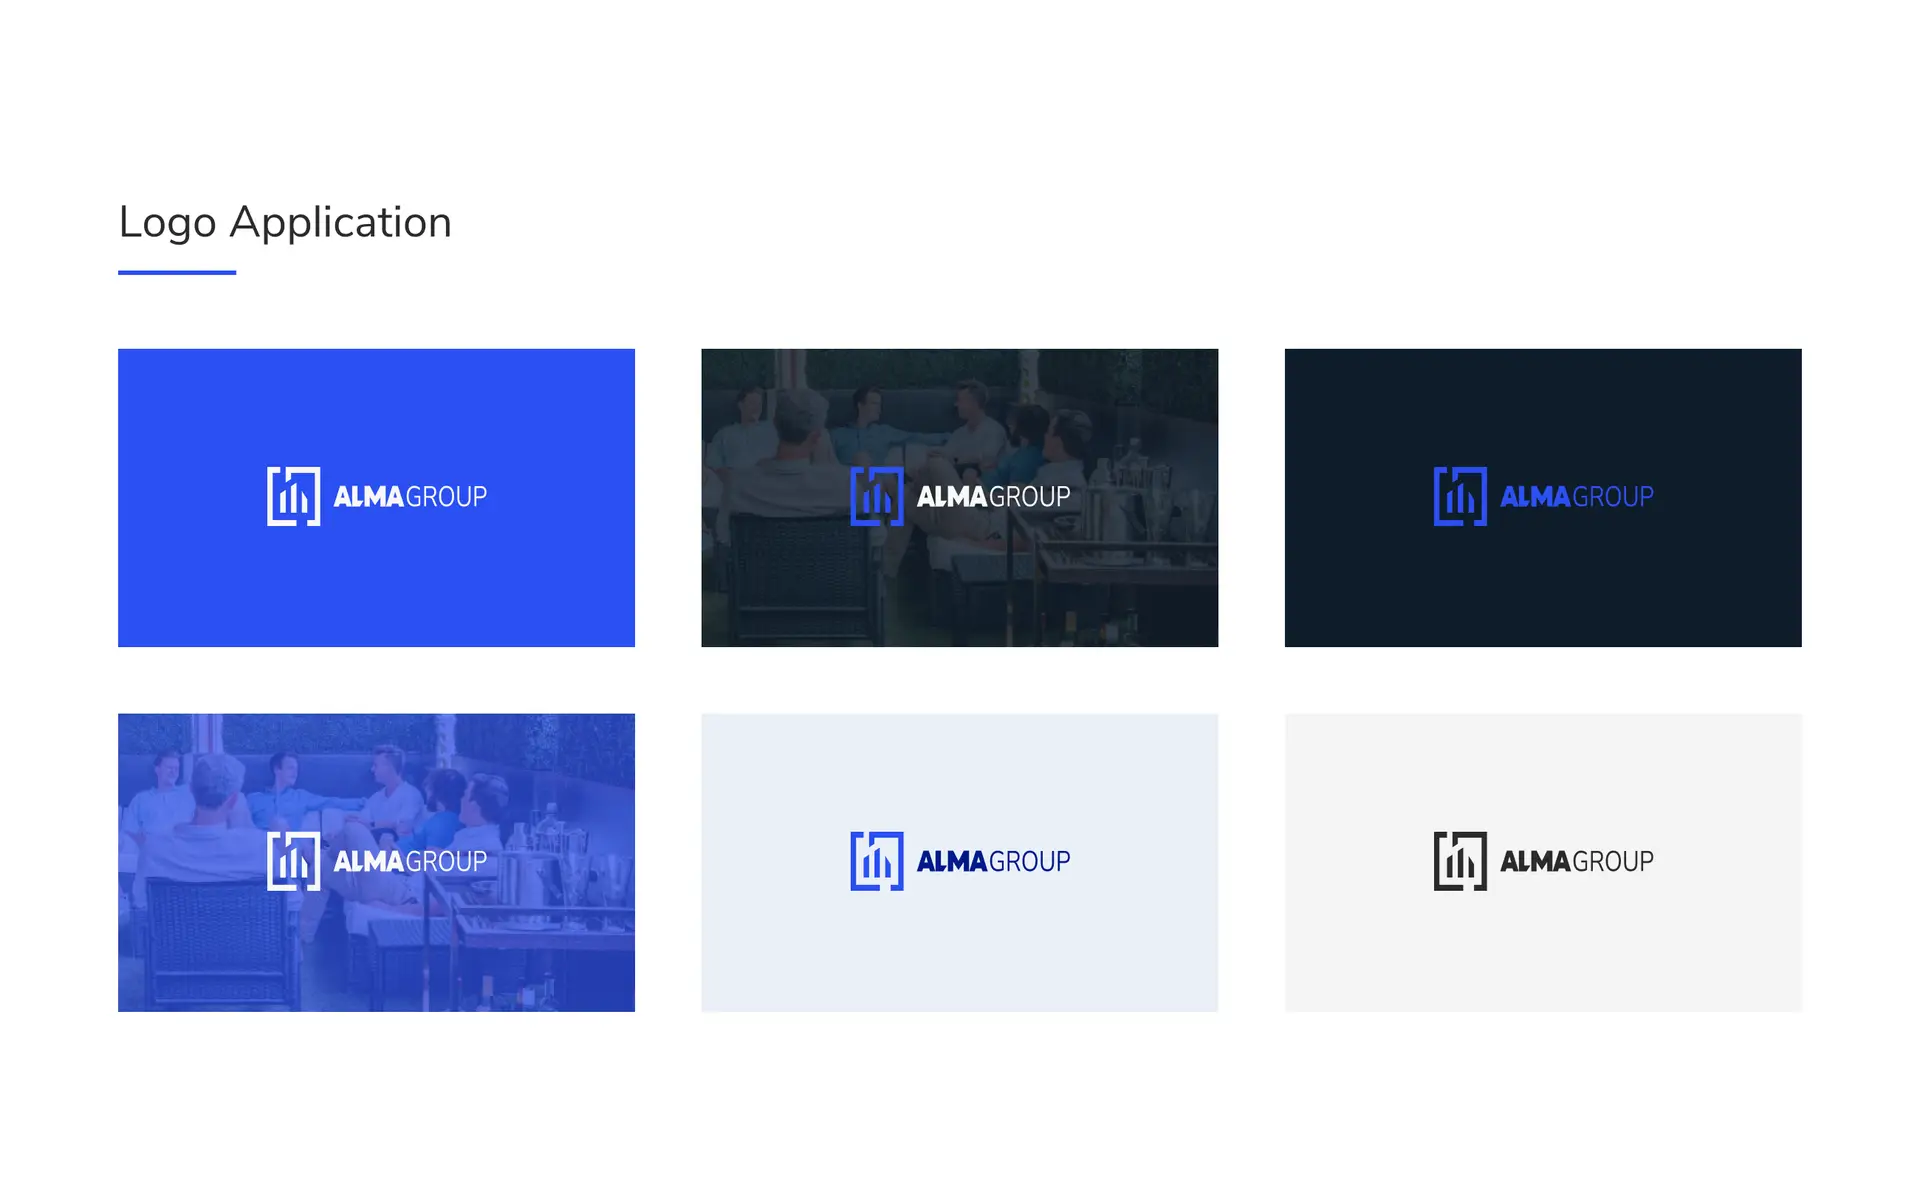
Task: Select the solid blue background card
Action: [x=376, y=590]
